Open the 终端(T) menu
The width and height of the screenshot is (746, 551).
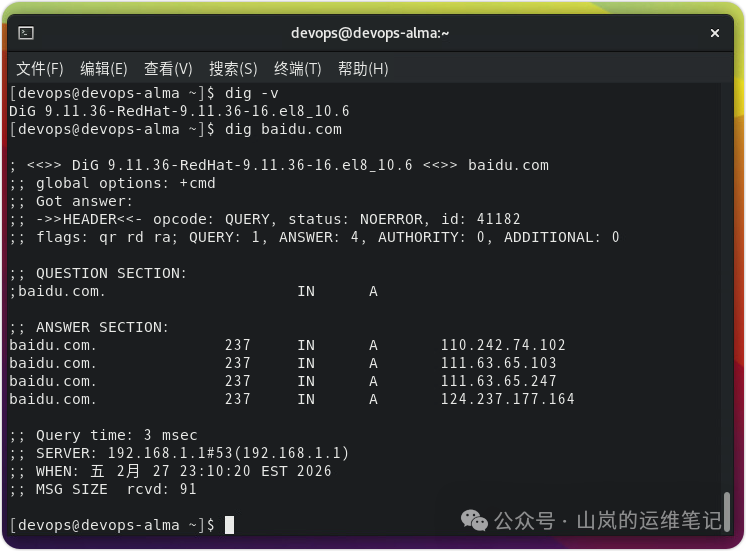298,69
